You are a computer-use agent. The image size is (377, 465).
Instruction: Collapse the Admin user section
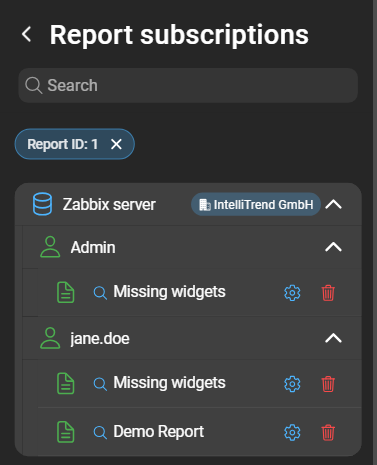(333, 247)
